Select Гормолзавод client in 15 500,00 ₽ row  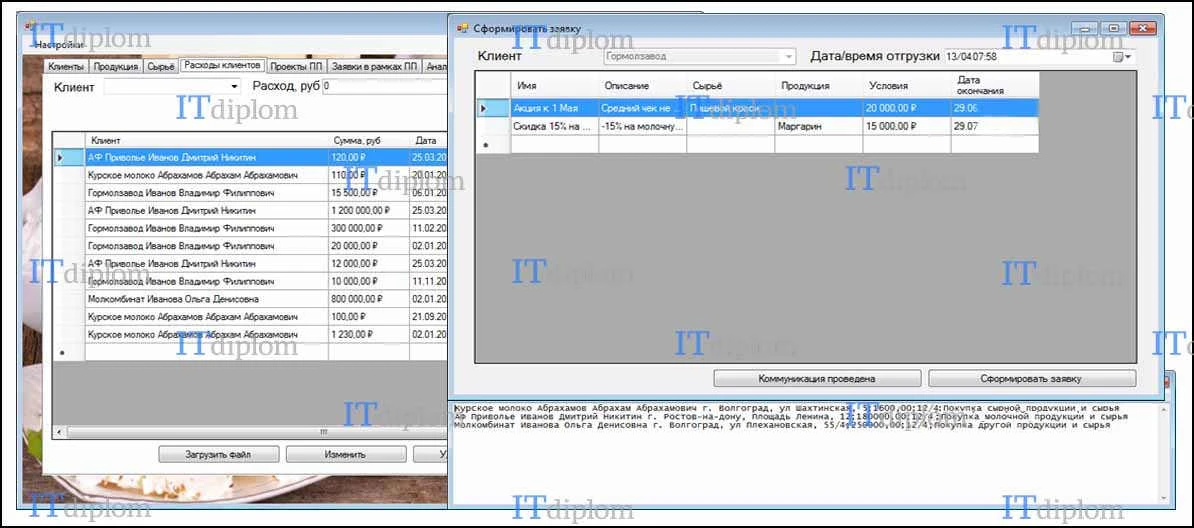click(206, 193)
